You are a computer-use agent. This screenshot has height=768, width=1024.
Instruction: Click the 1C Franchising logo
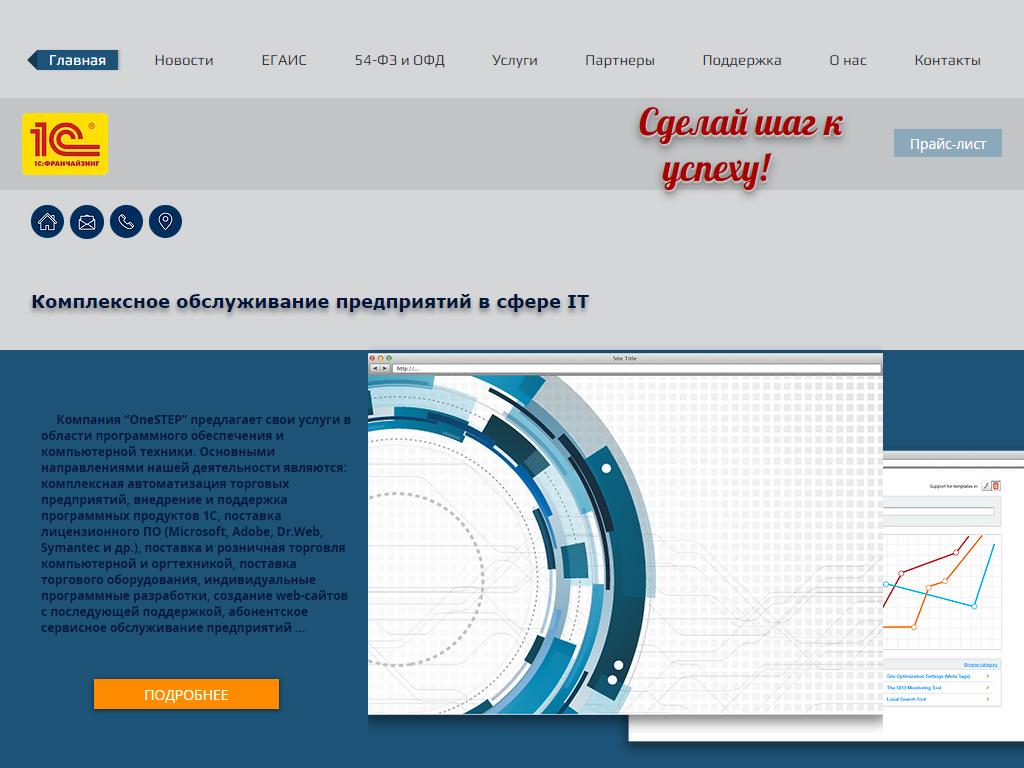(65, 144)
